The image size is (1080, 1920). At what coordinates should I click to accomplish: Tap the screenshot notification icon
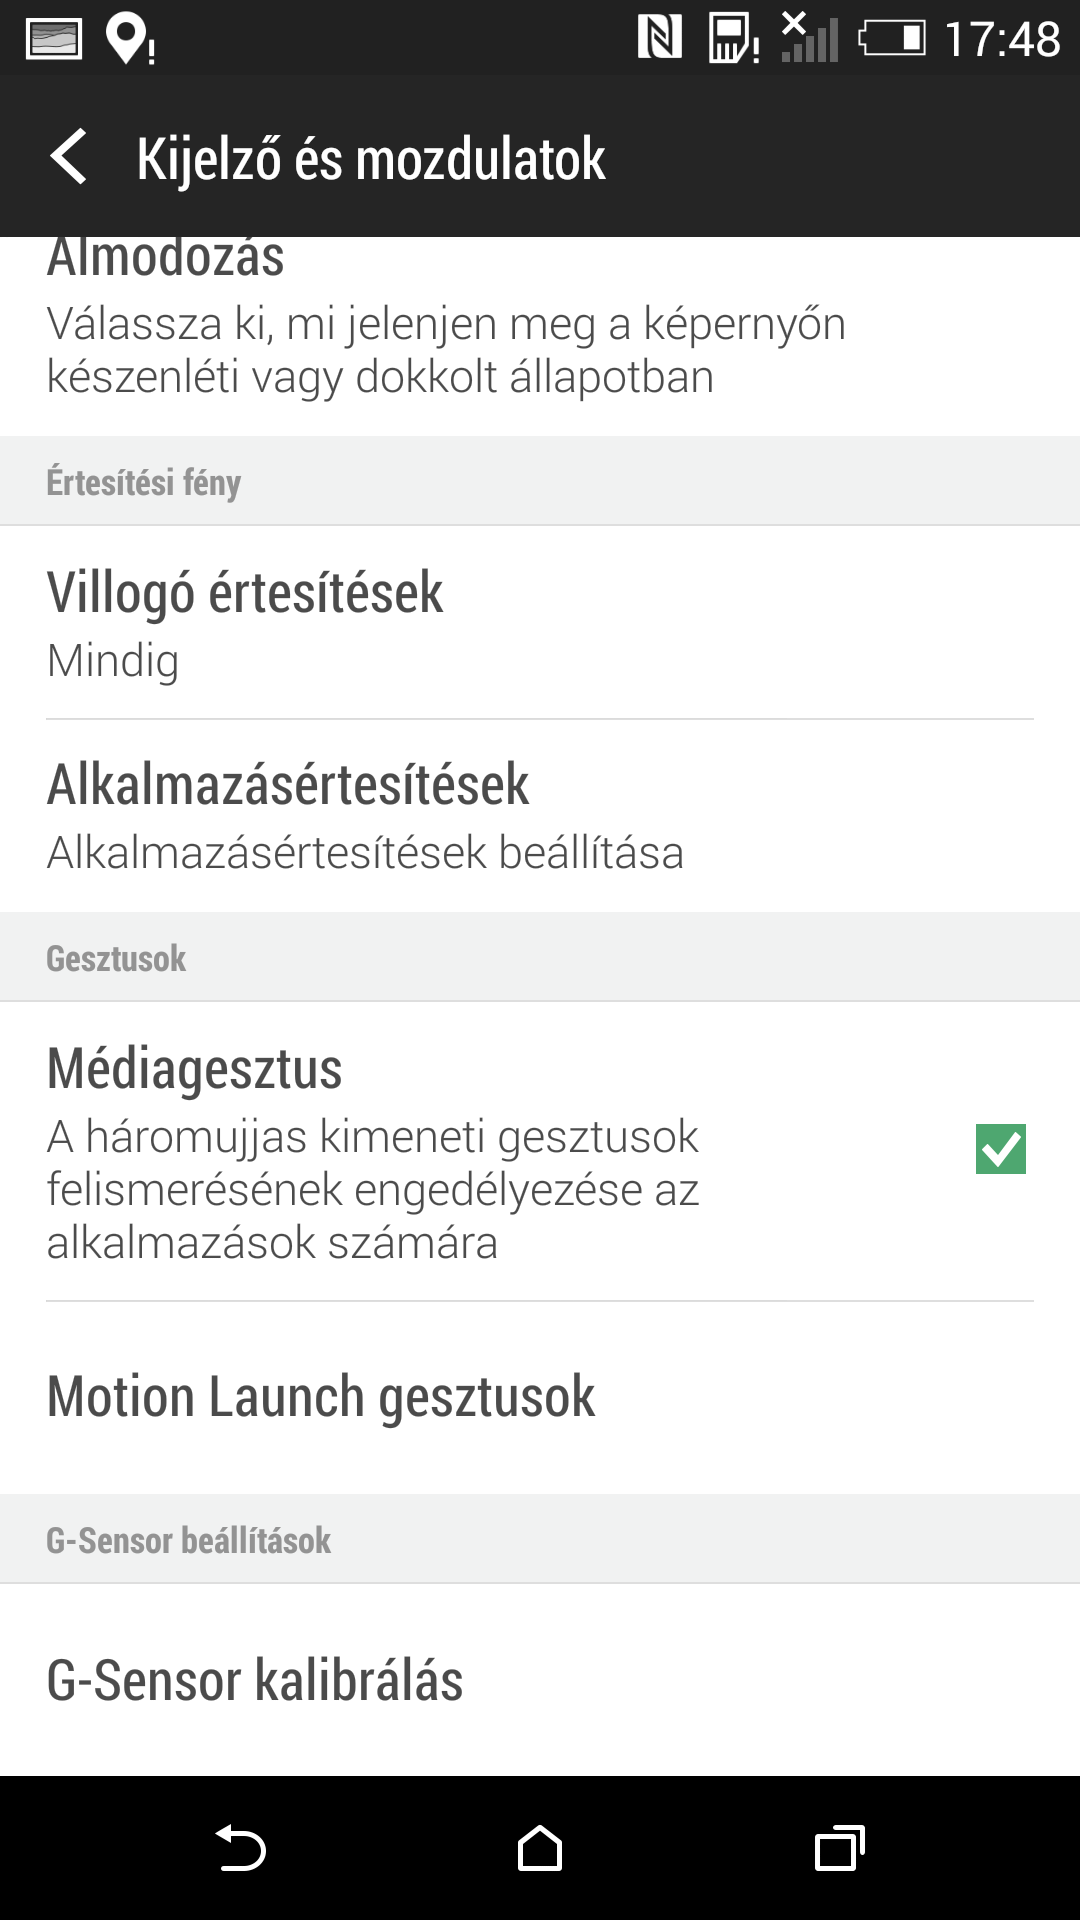click(x=54, y=39)
